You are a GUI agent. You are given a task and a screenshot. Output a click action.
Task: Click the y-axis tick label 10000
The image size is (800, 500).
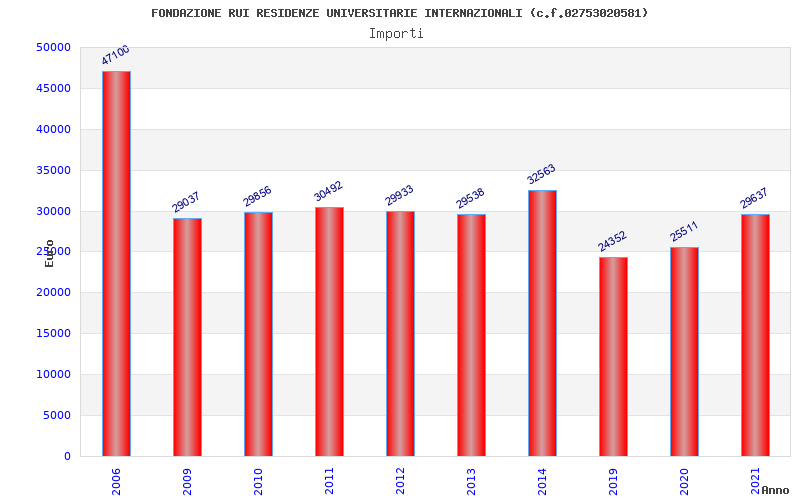(54, 374)
